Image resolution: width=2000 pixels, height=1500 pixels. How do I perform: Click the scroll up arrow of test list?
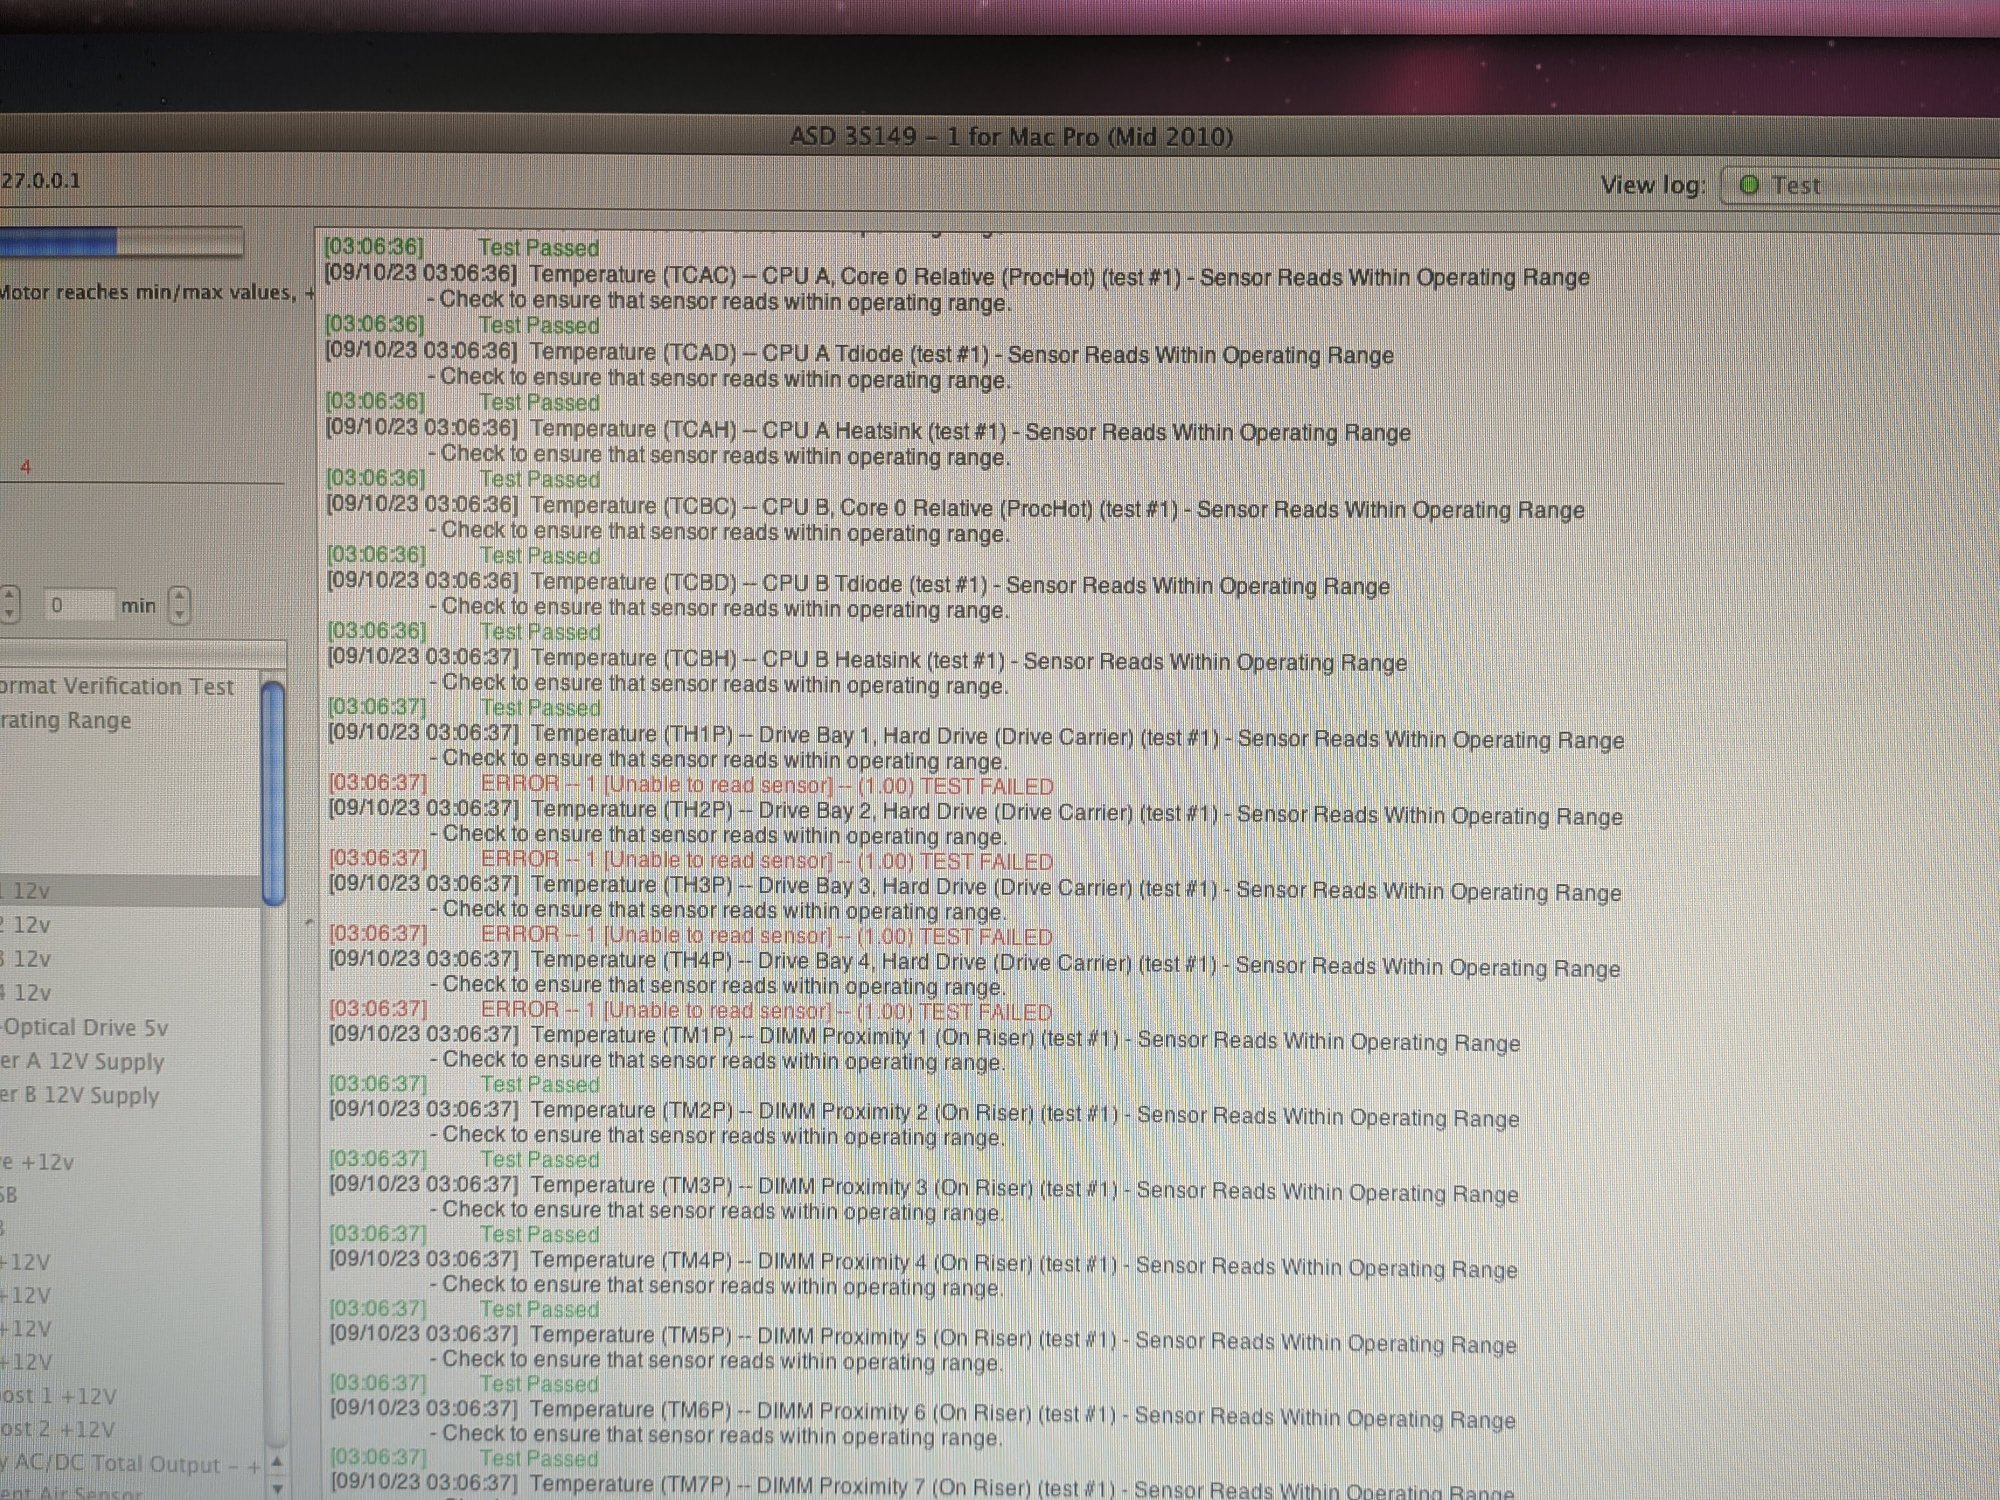point(277,1461)
